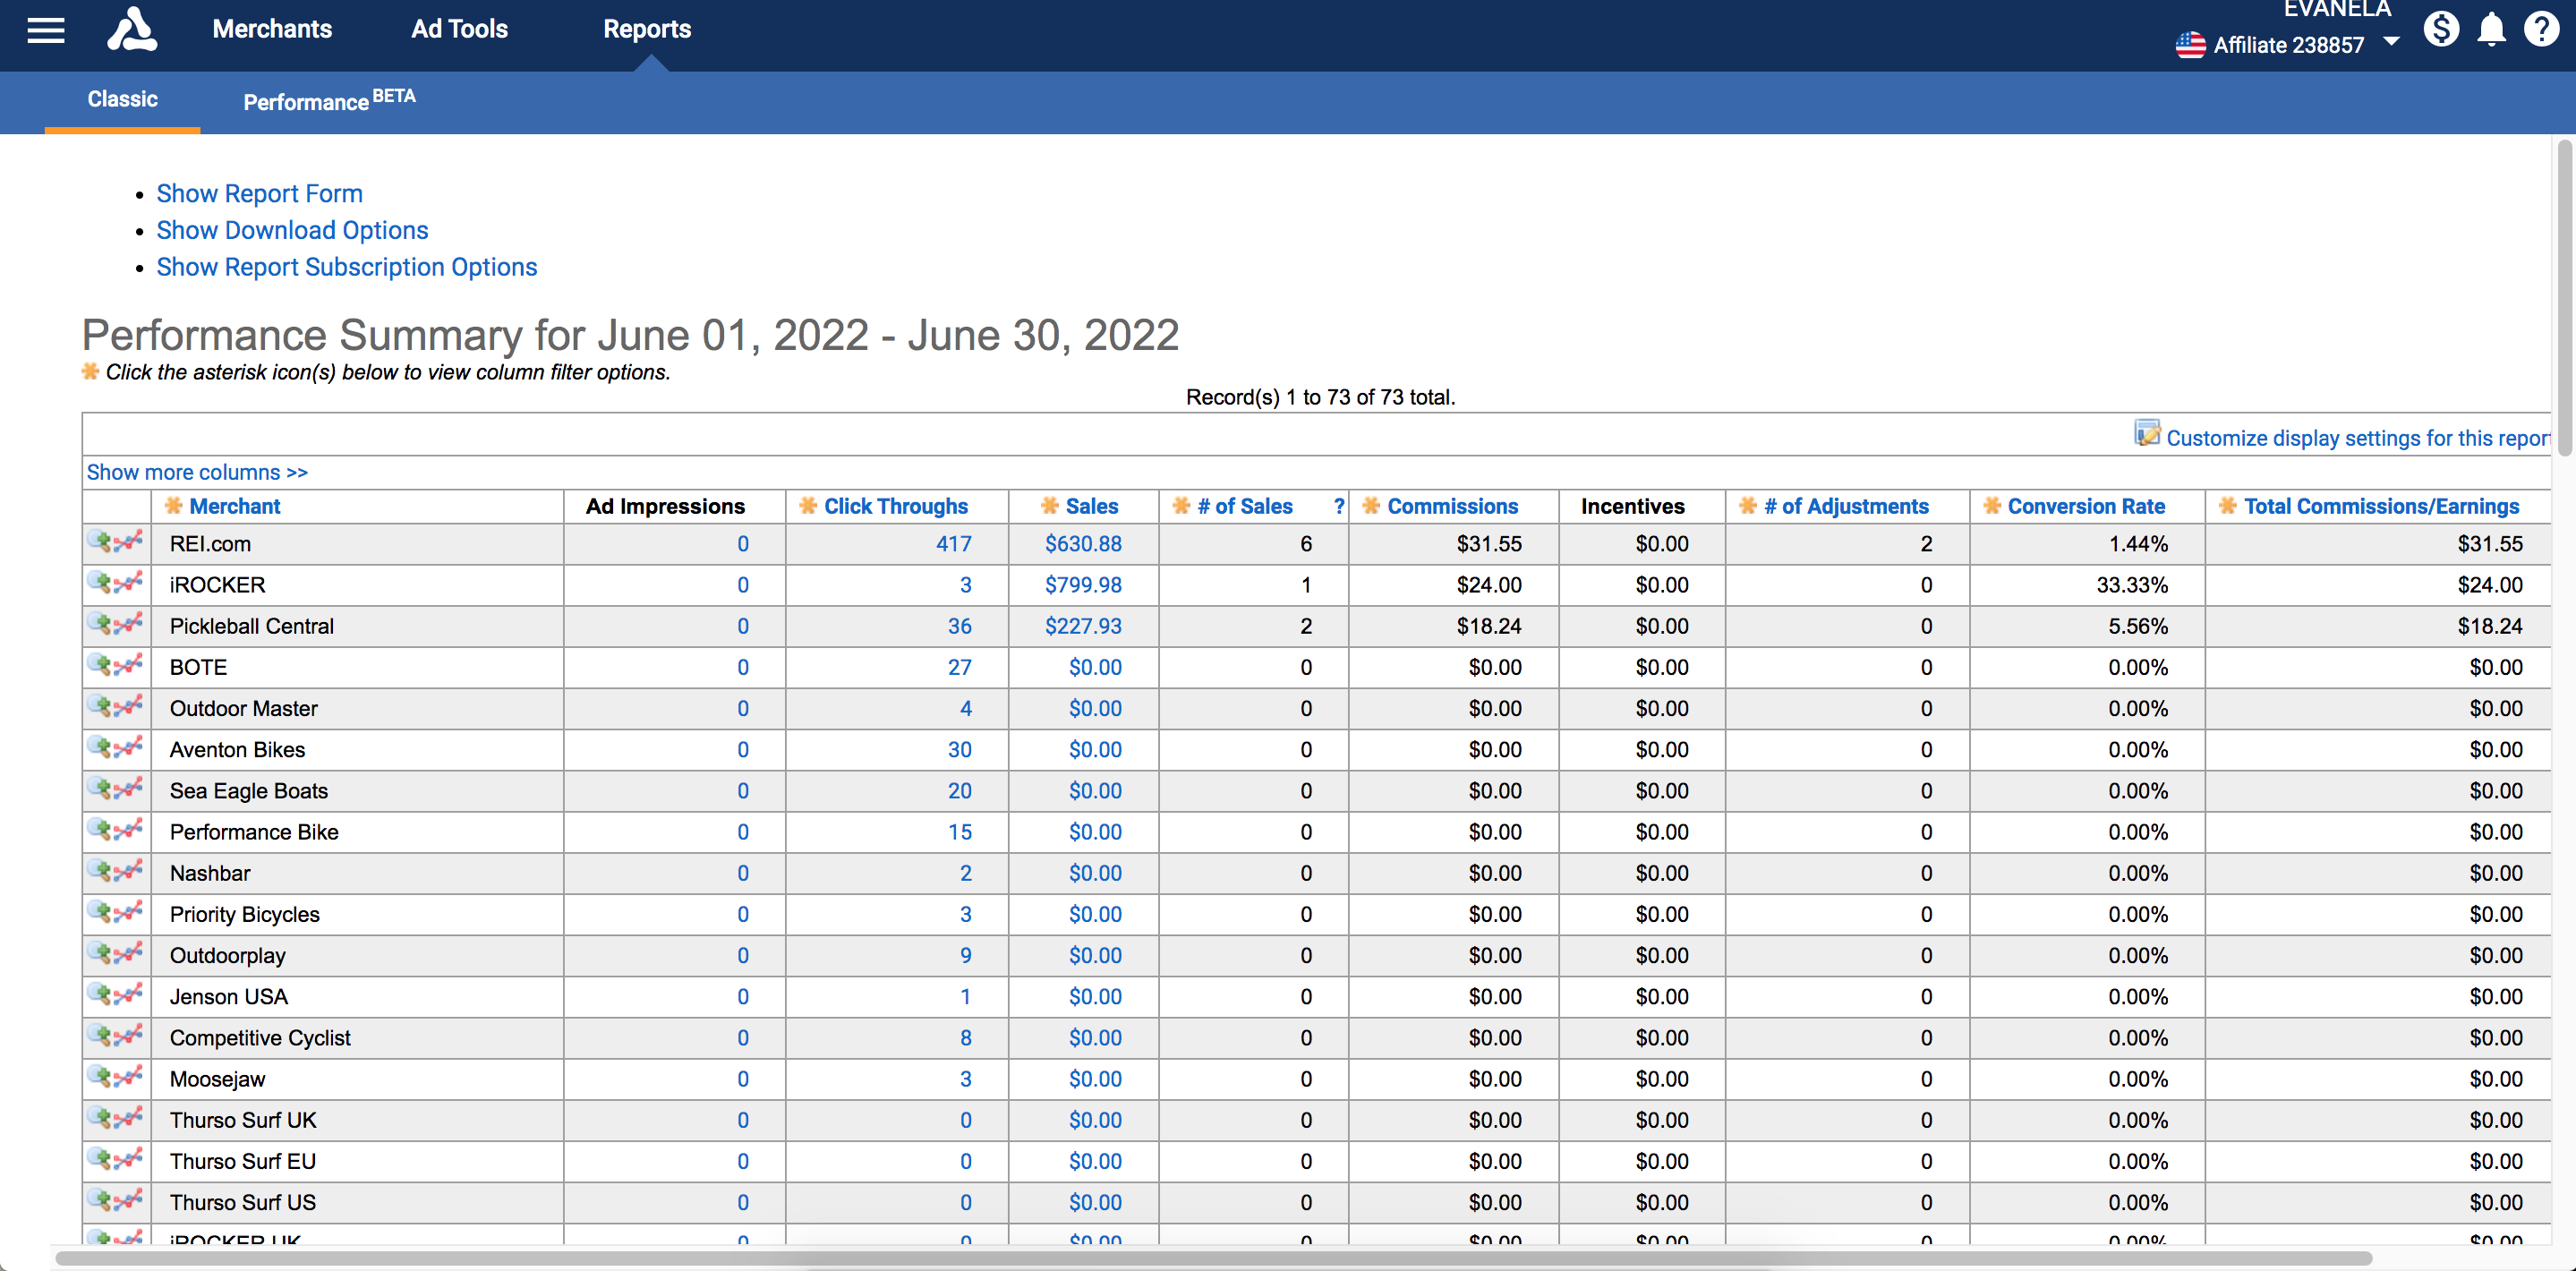Expand Show Report Subscription Options
This screenshot has width=2576, height=1271.
coord(346,267)
